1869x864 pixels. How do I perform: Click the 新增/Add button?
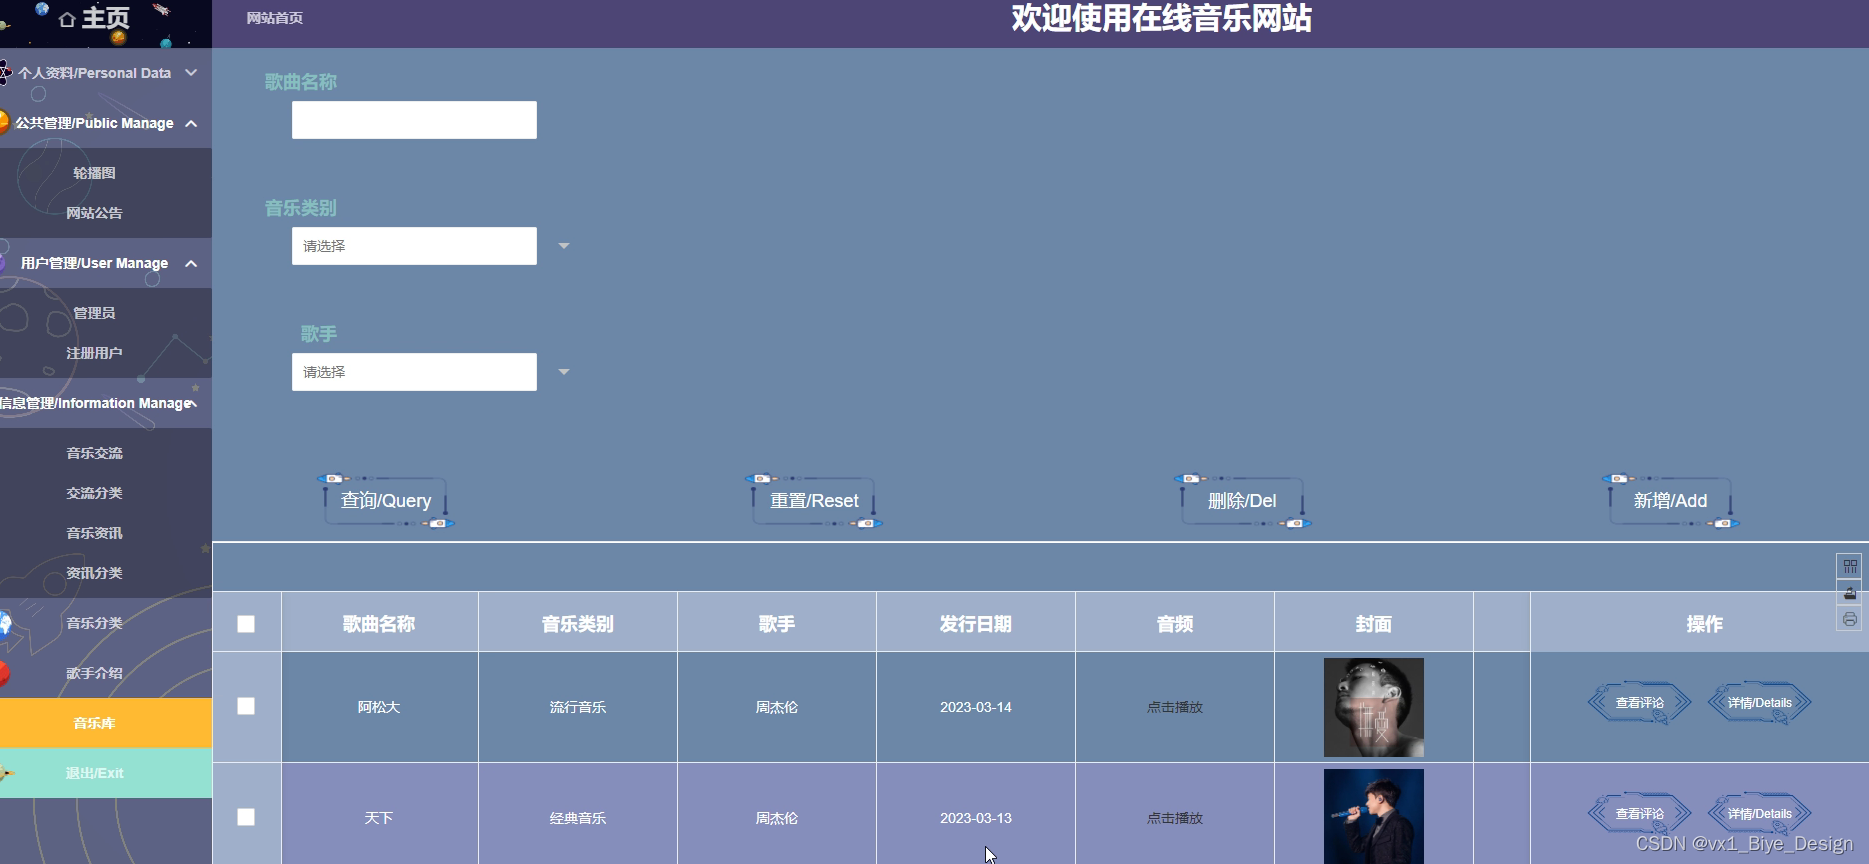pyautogui.click(x=1670, y=501)
